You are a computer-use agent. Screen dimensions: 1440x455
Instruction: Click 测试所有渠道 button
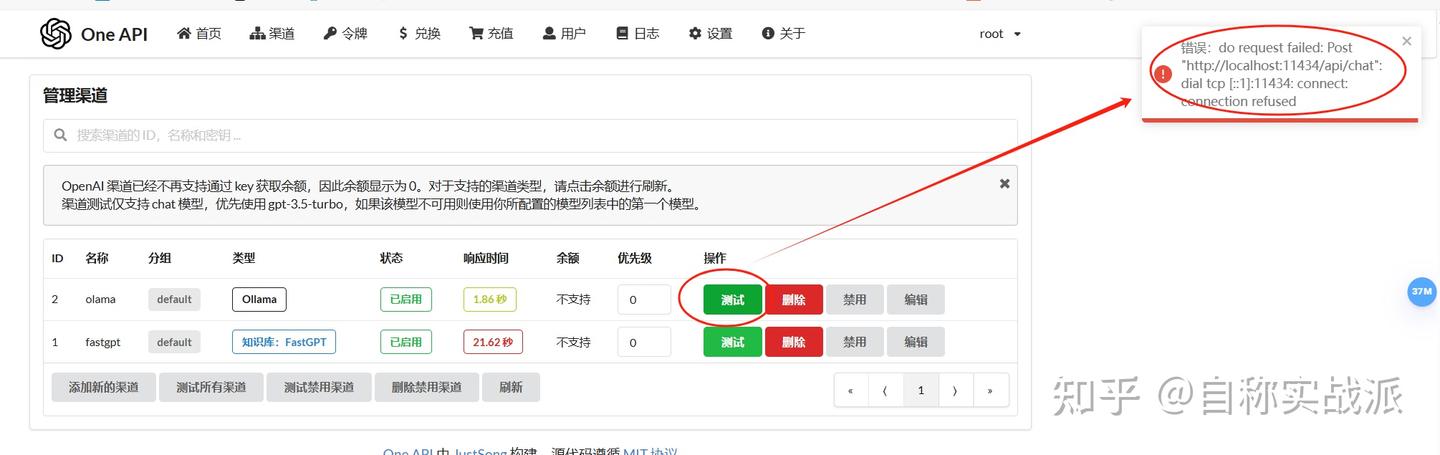[211, 387]
